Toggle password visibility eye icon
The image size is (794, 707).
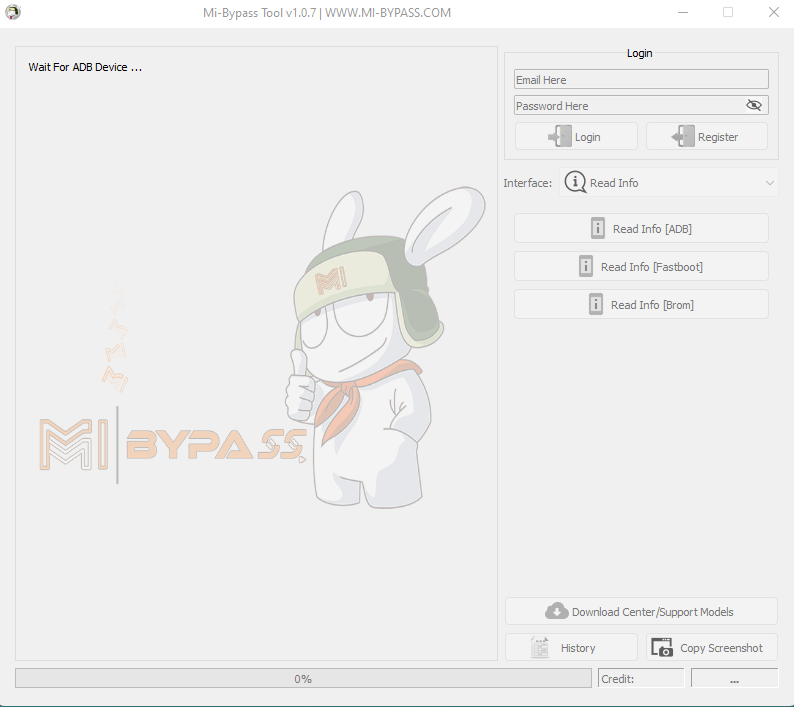(753, 105)
